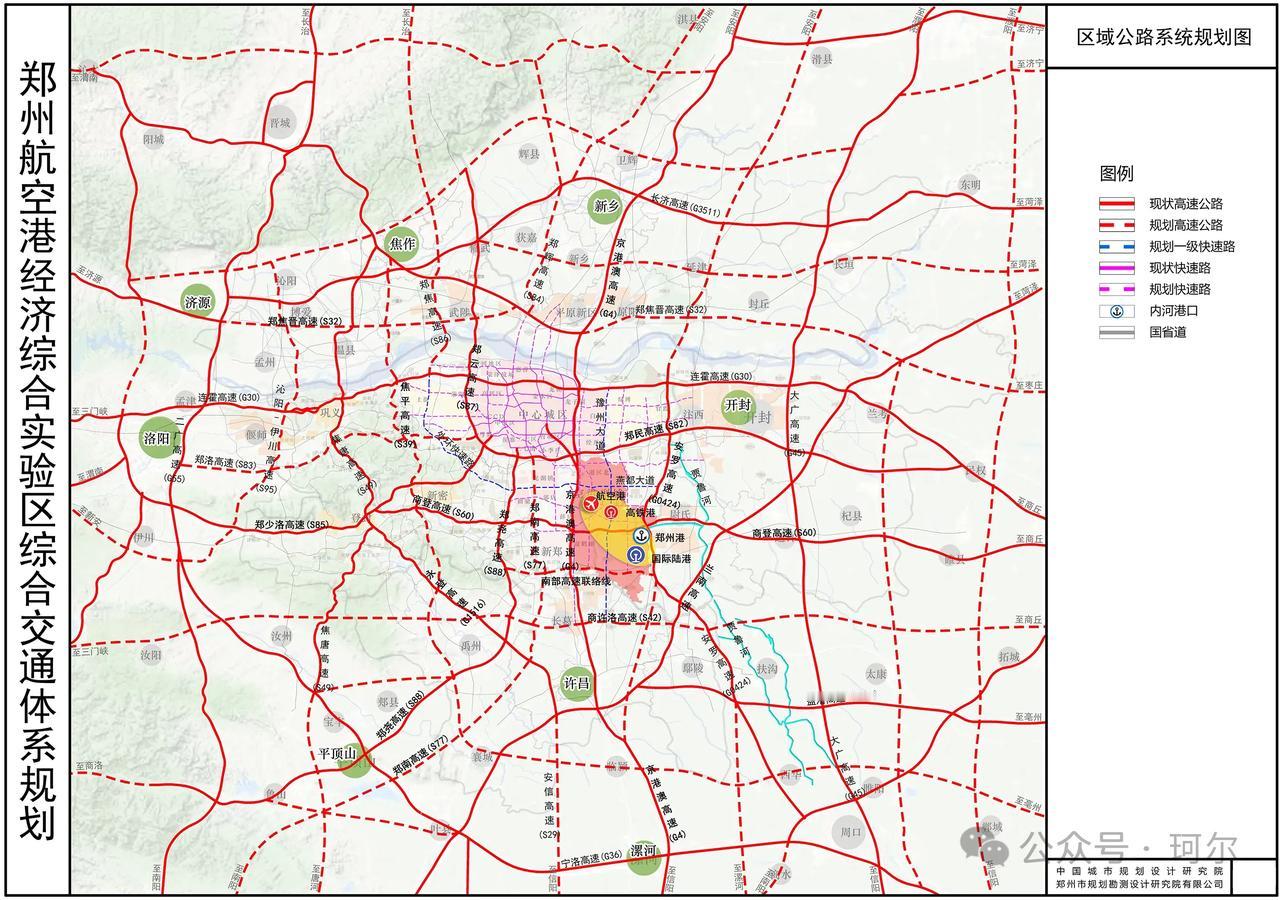The width and height of the screenshot is (1280, 900).
Task: Click the 商许洛高速 (S42) road label
Action: tap(624, 618)
